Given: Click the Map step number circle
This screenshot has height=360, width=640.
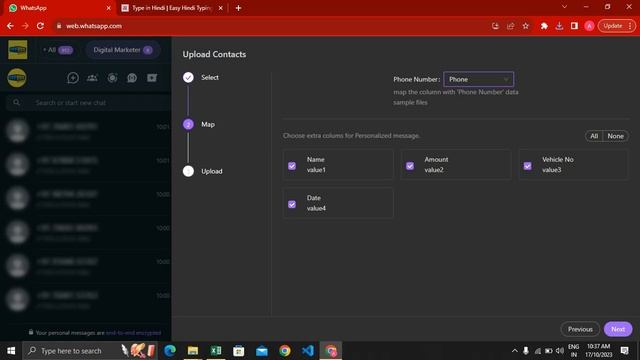Looking at the screenshot, I should (x=188, y=124).
